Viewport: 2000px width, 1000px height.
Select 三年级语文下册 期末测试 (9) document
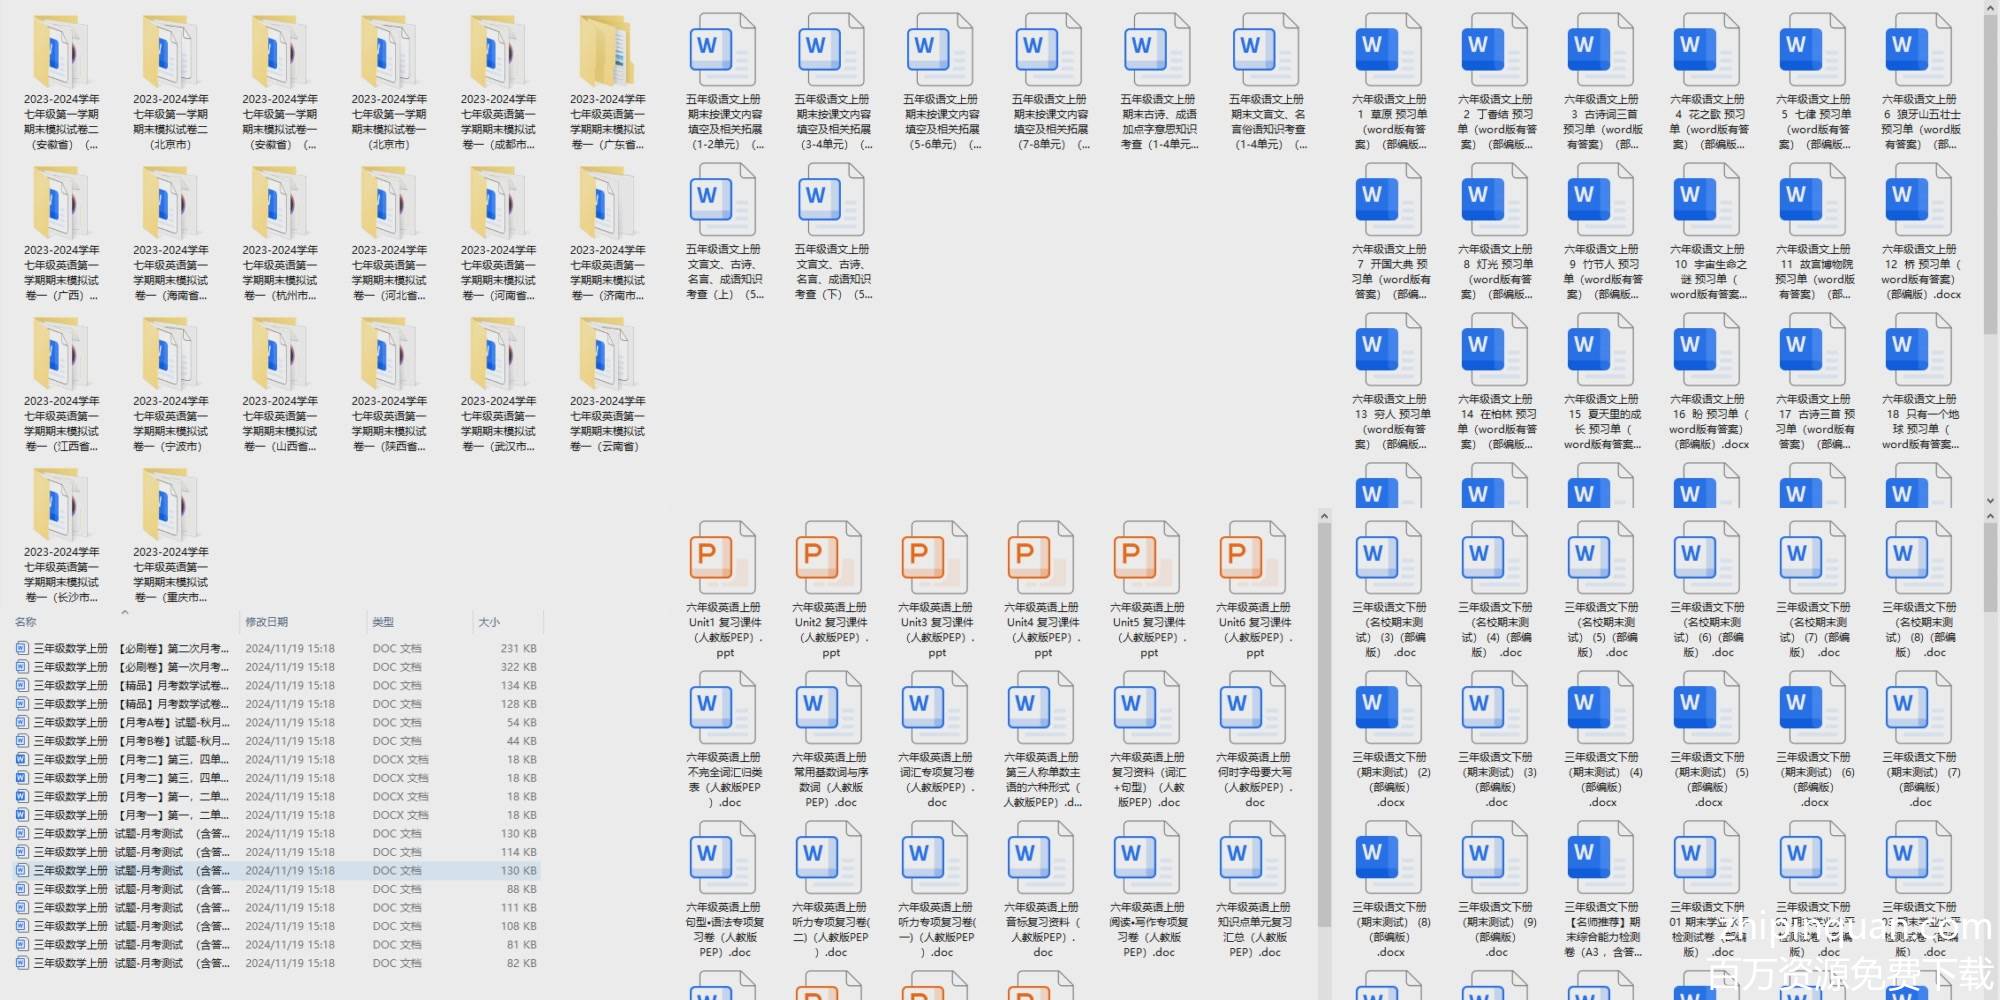point(1496,891)
